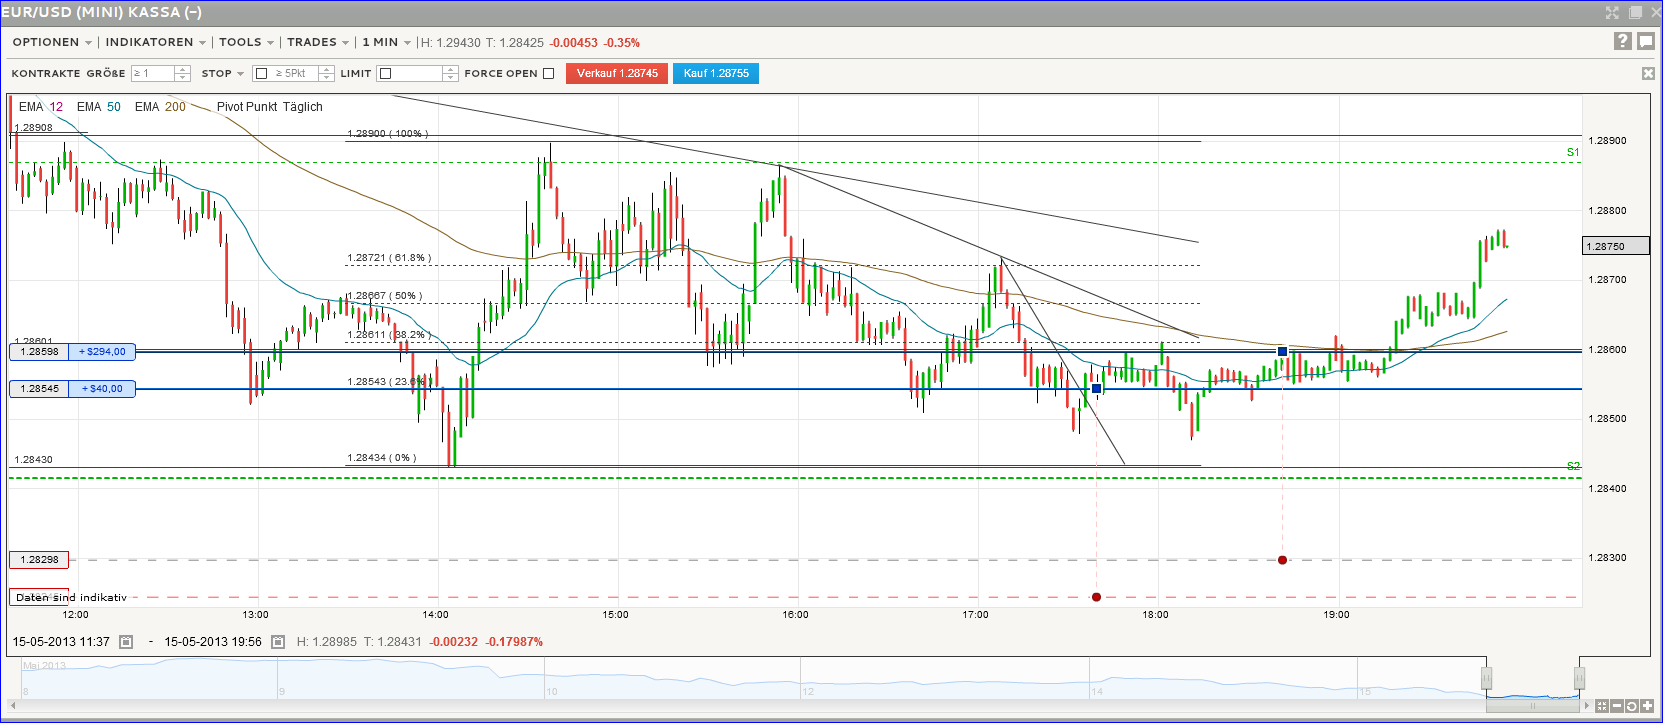The height and width of the screenshot is (723, 1663).
Task: Select the 1.28545 position label
Action: 39,389
